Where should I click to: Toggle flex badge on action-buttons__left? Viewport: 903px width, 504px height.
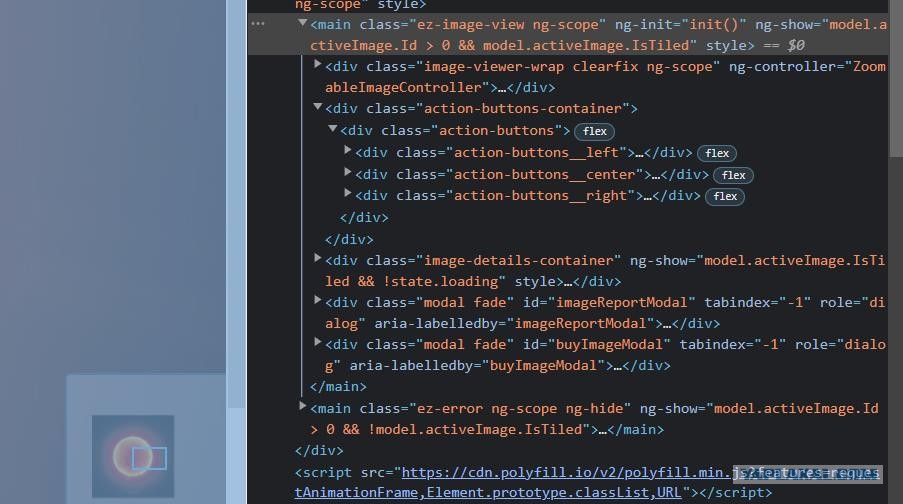coord(717,153)
